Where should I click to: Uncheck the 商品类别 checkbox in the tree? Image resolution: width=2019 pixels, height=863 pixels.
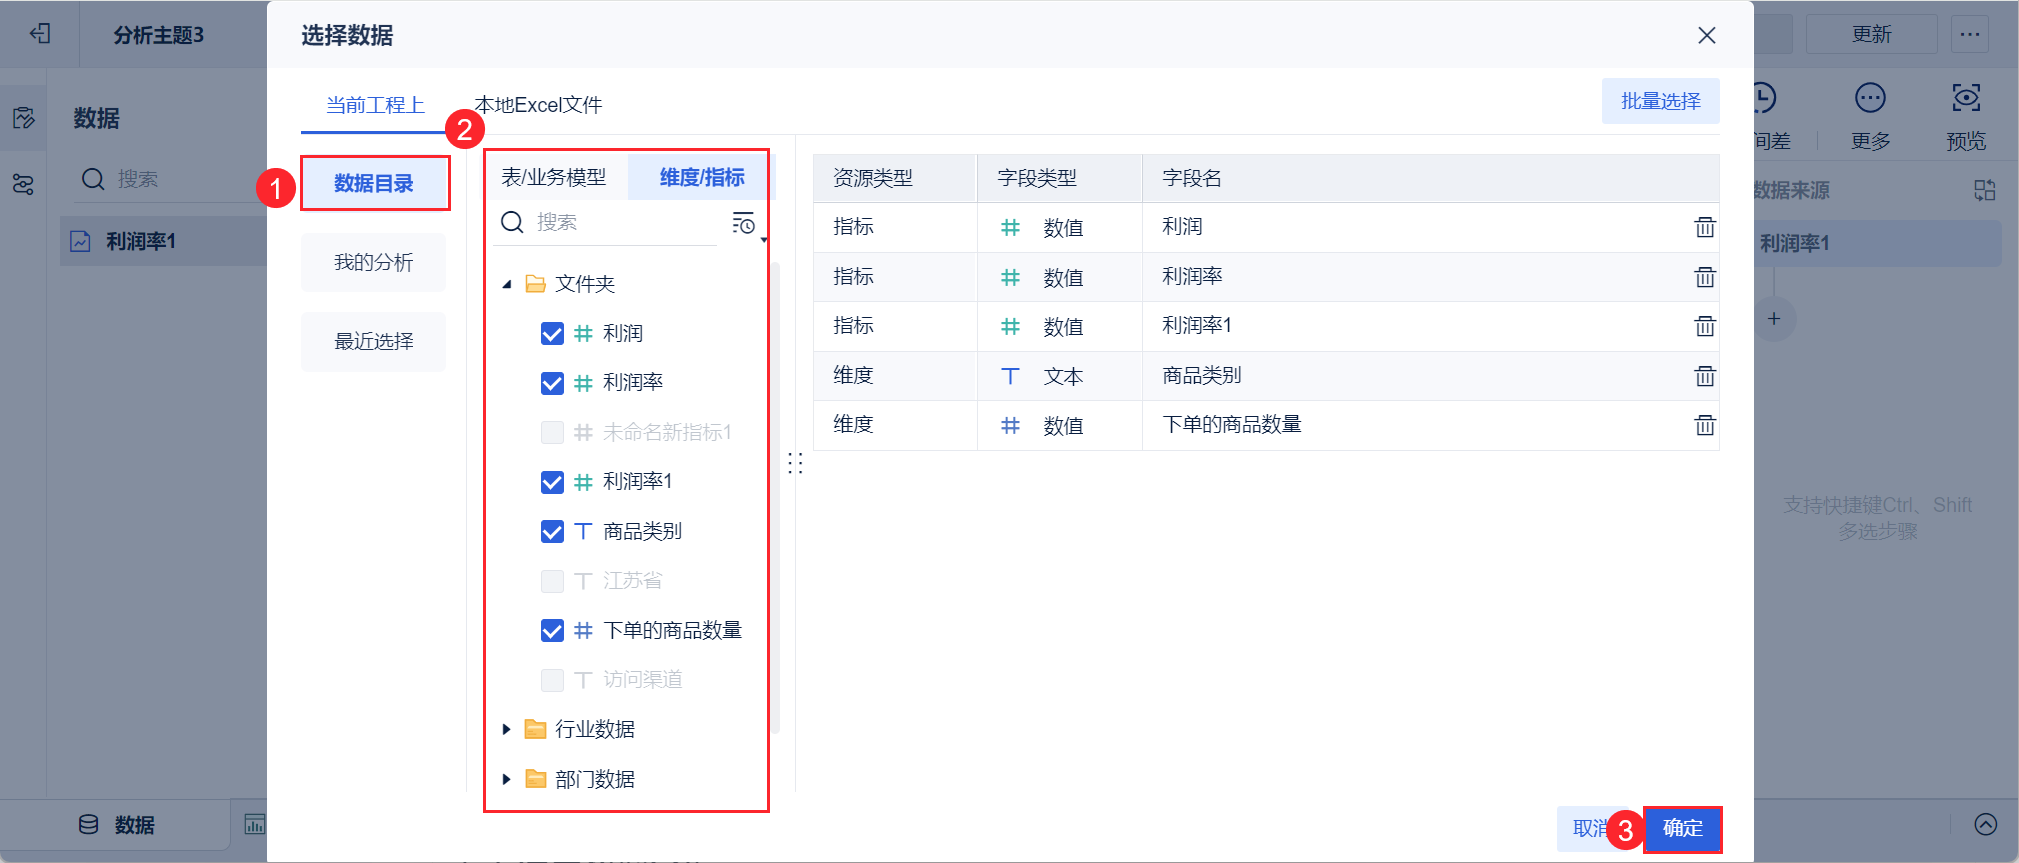[x=552, y=531]
